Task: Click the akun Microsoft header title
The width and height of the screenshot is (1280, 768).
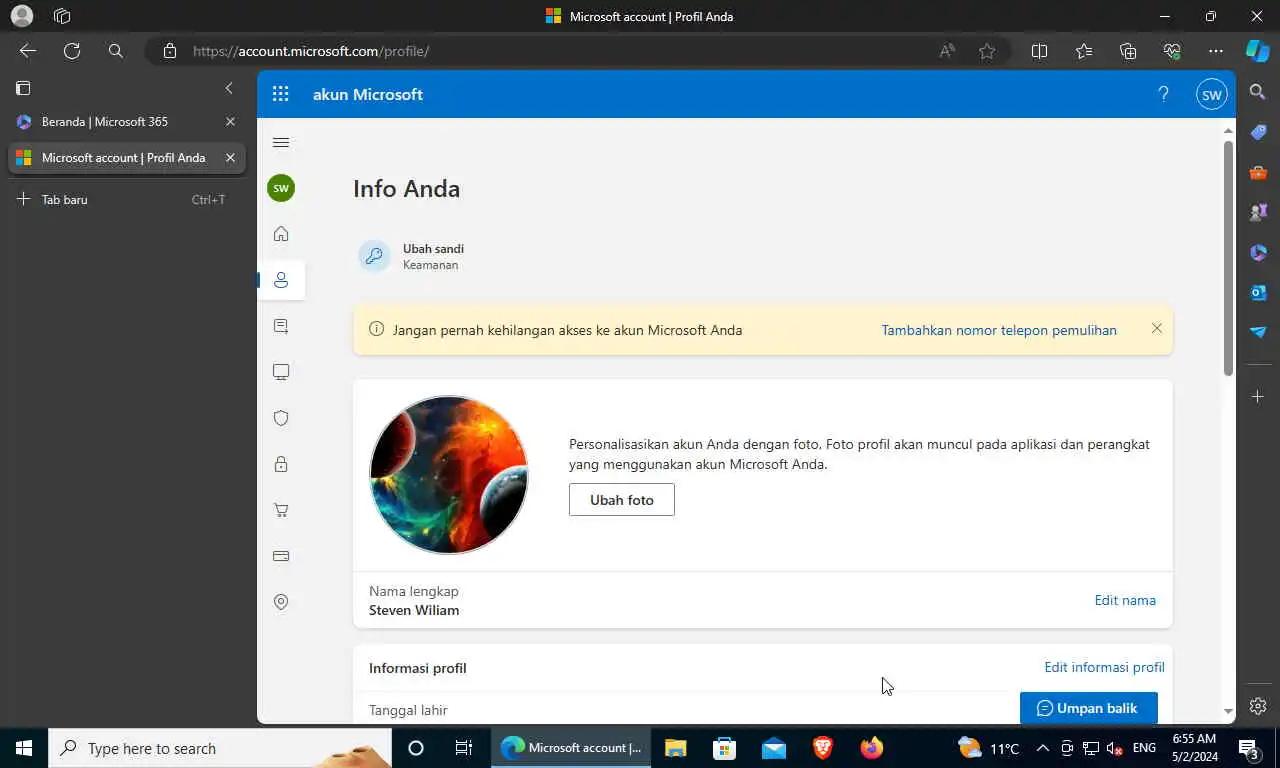Action: [368, 94]
